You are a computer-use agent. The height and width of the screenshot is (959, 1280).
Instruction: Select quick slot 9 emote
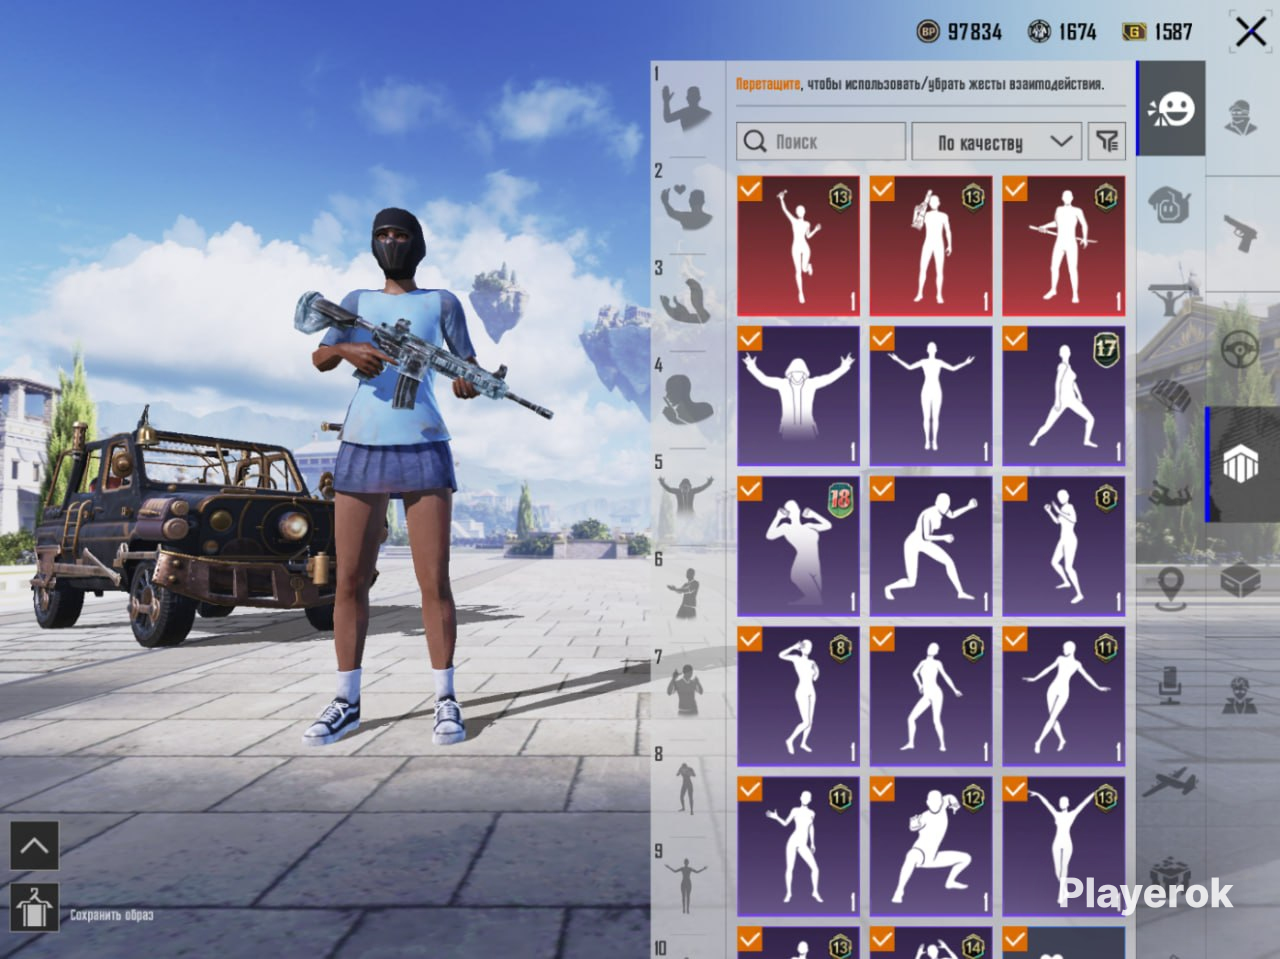(x=687, y=884)
